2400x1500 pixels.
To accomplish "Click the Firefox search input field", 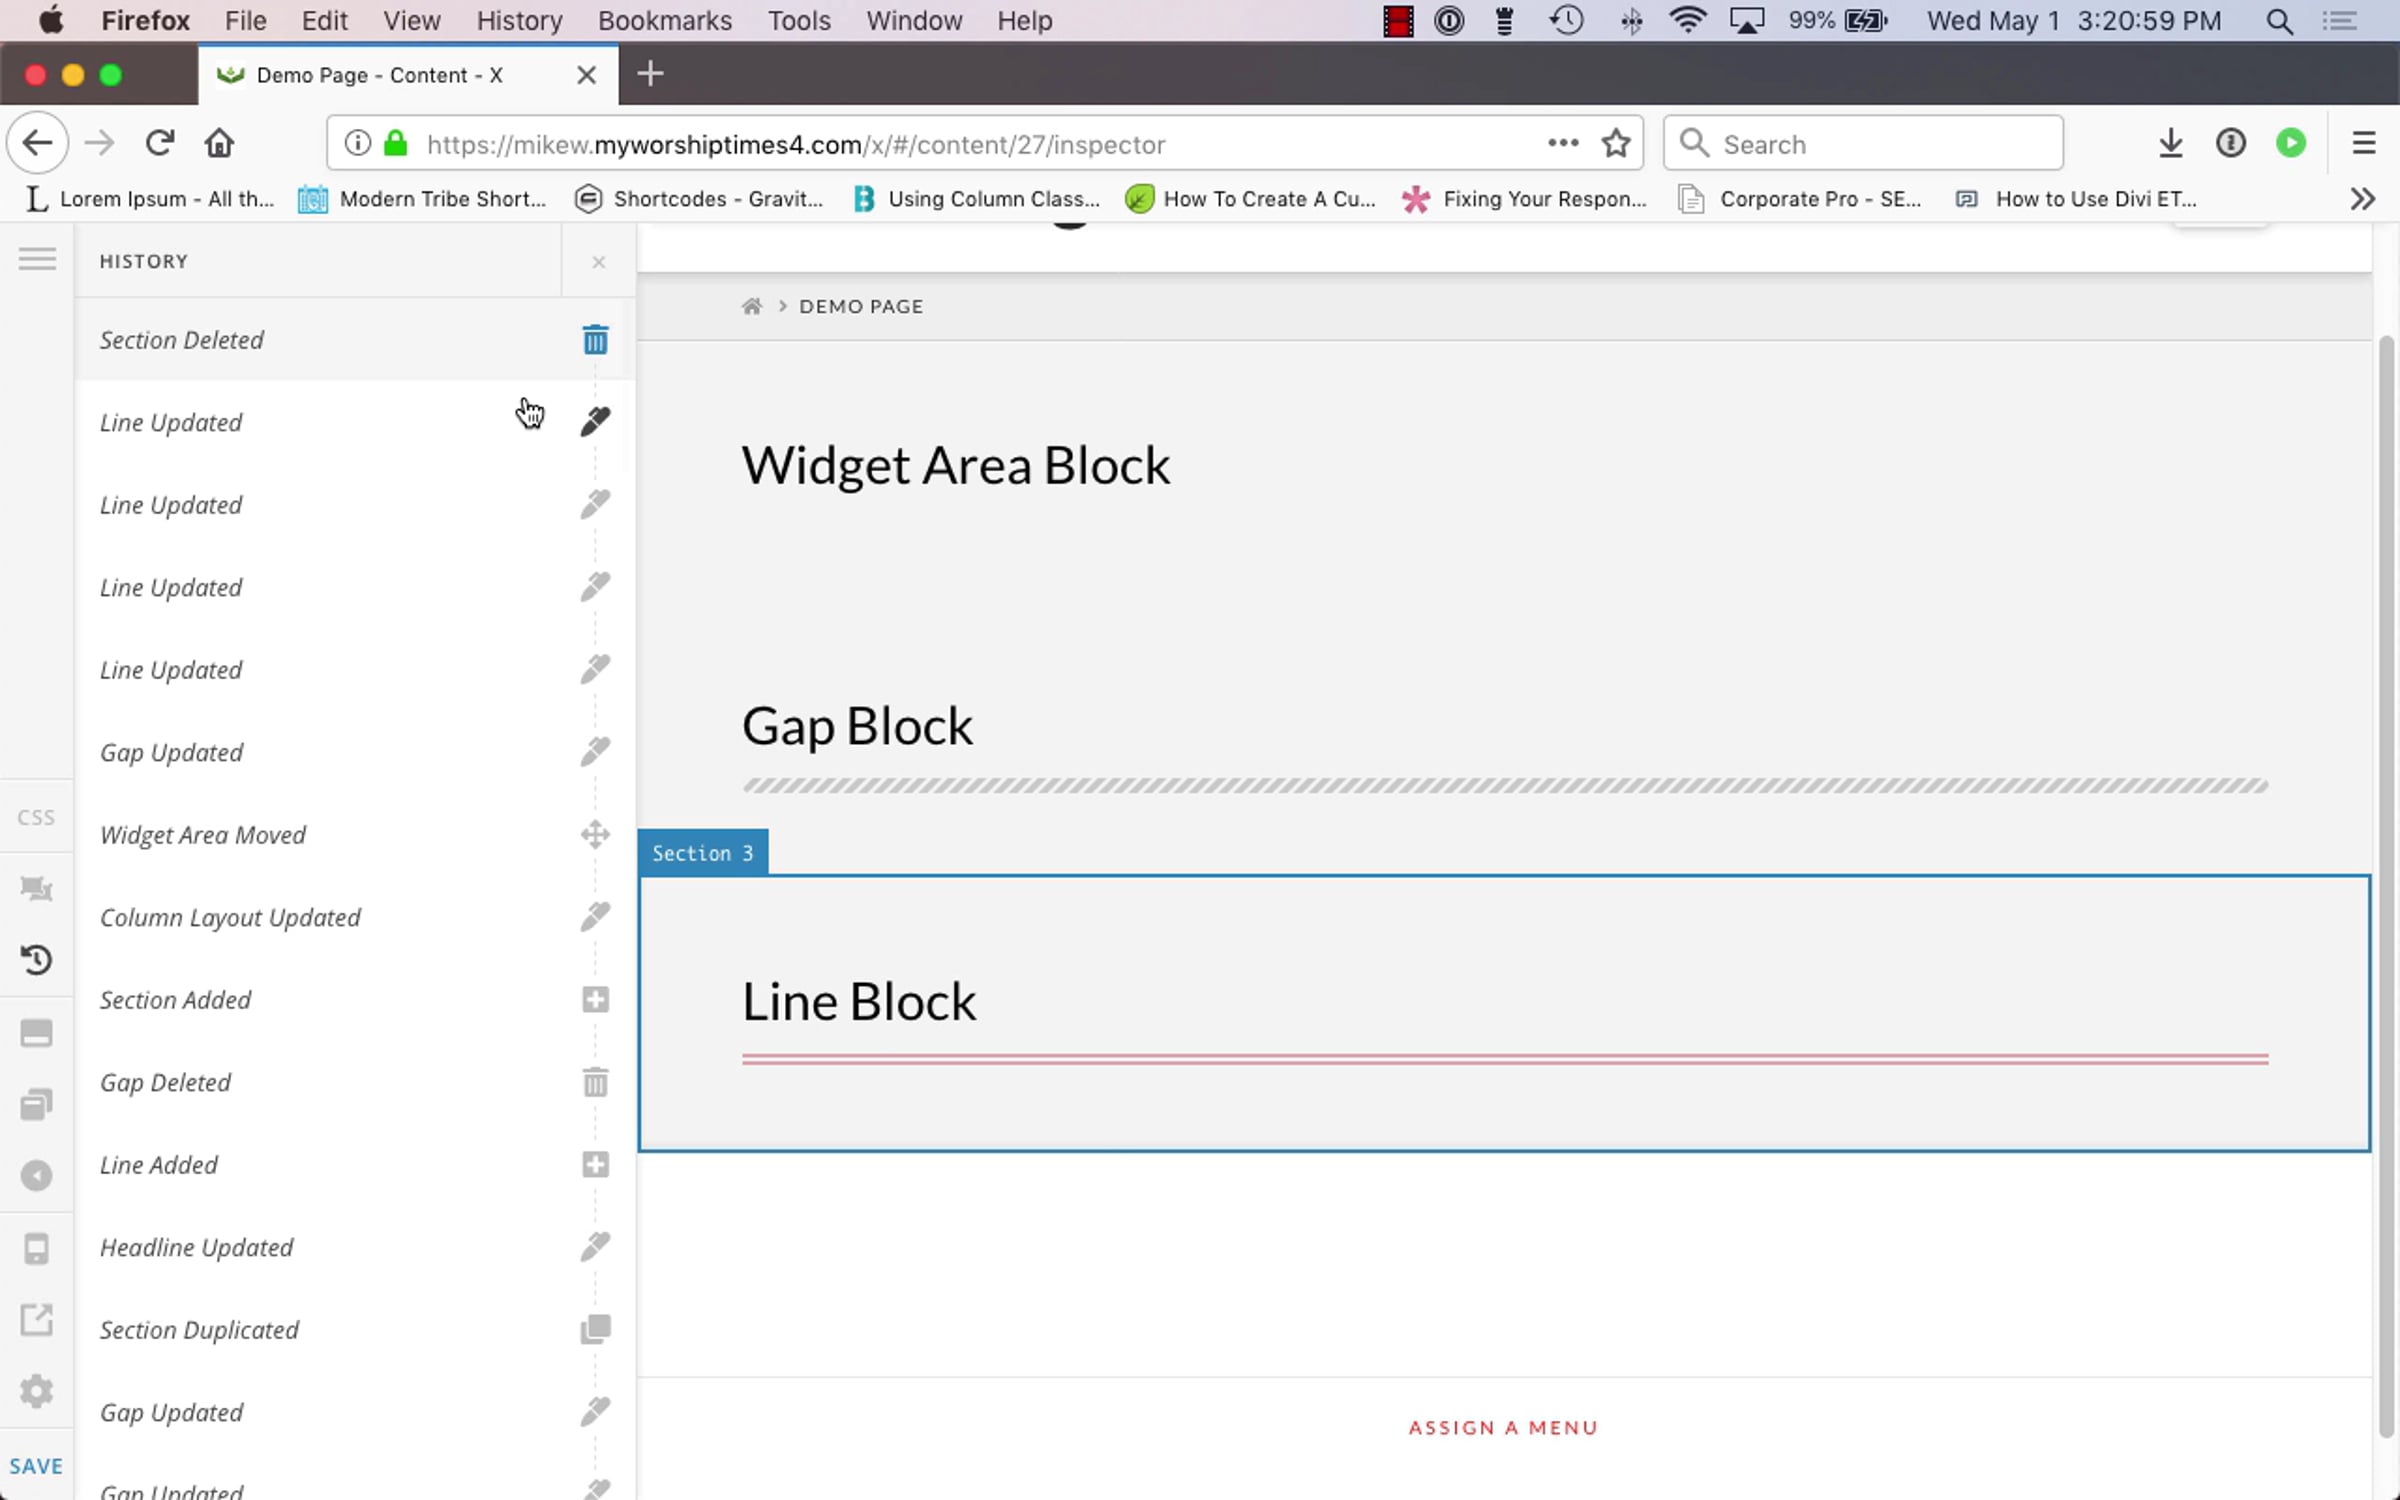I will [x=1880, y=144].
